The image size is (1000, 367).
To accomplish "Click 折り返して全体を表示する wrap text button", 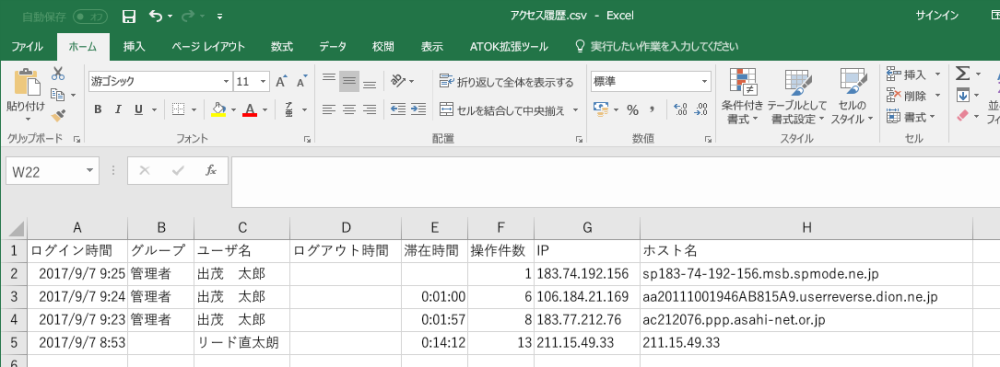I will tap(507, 82).
